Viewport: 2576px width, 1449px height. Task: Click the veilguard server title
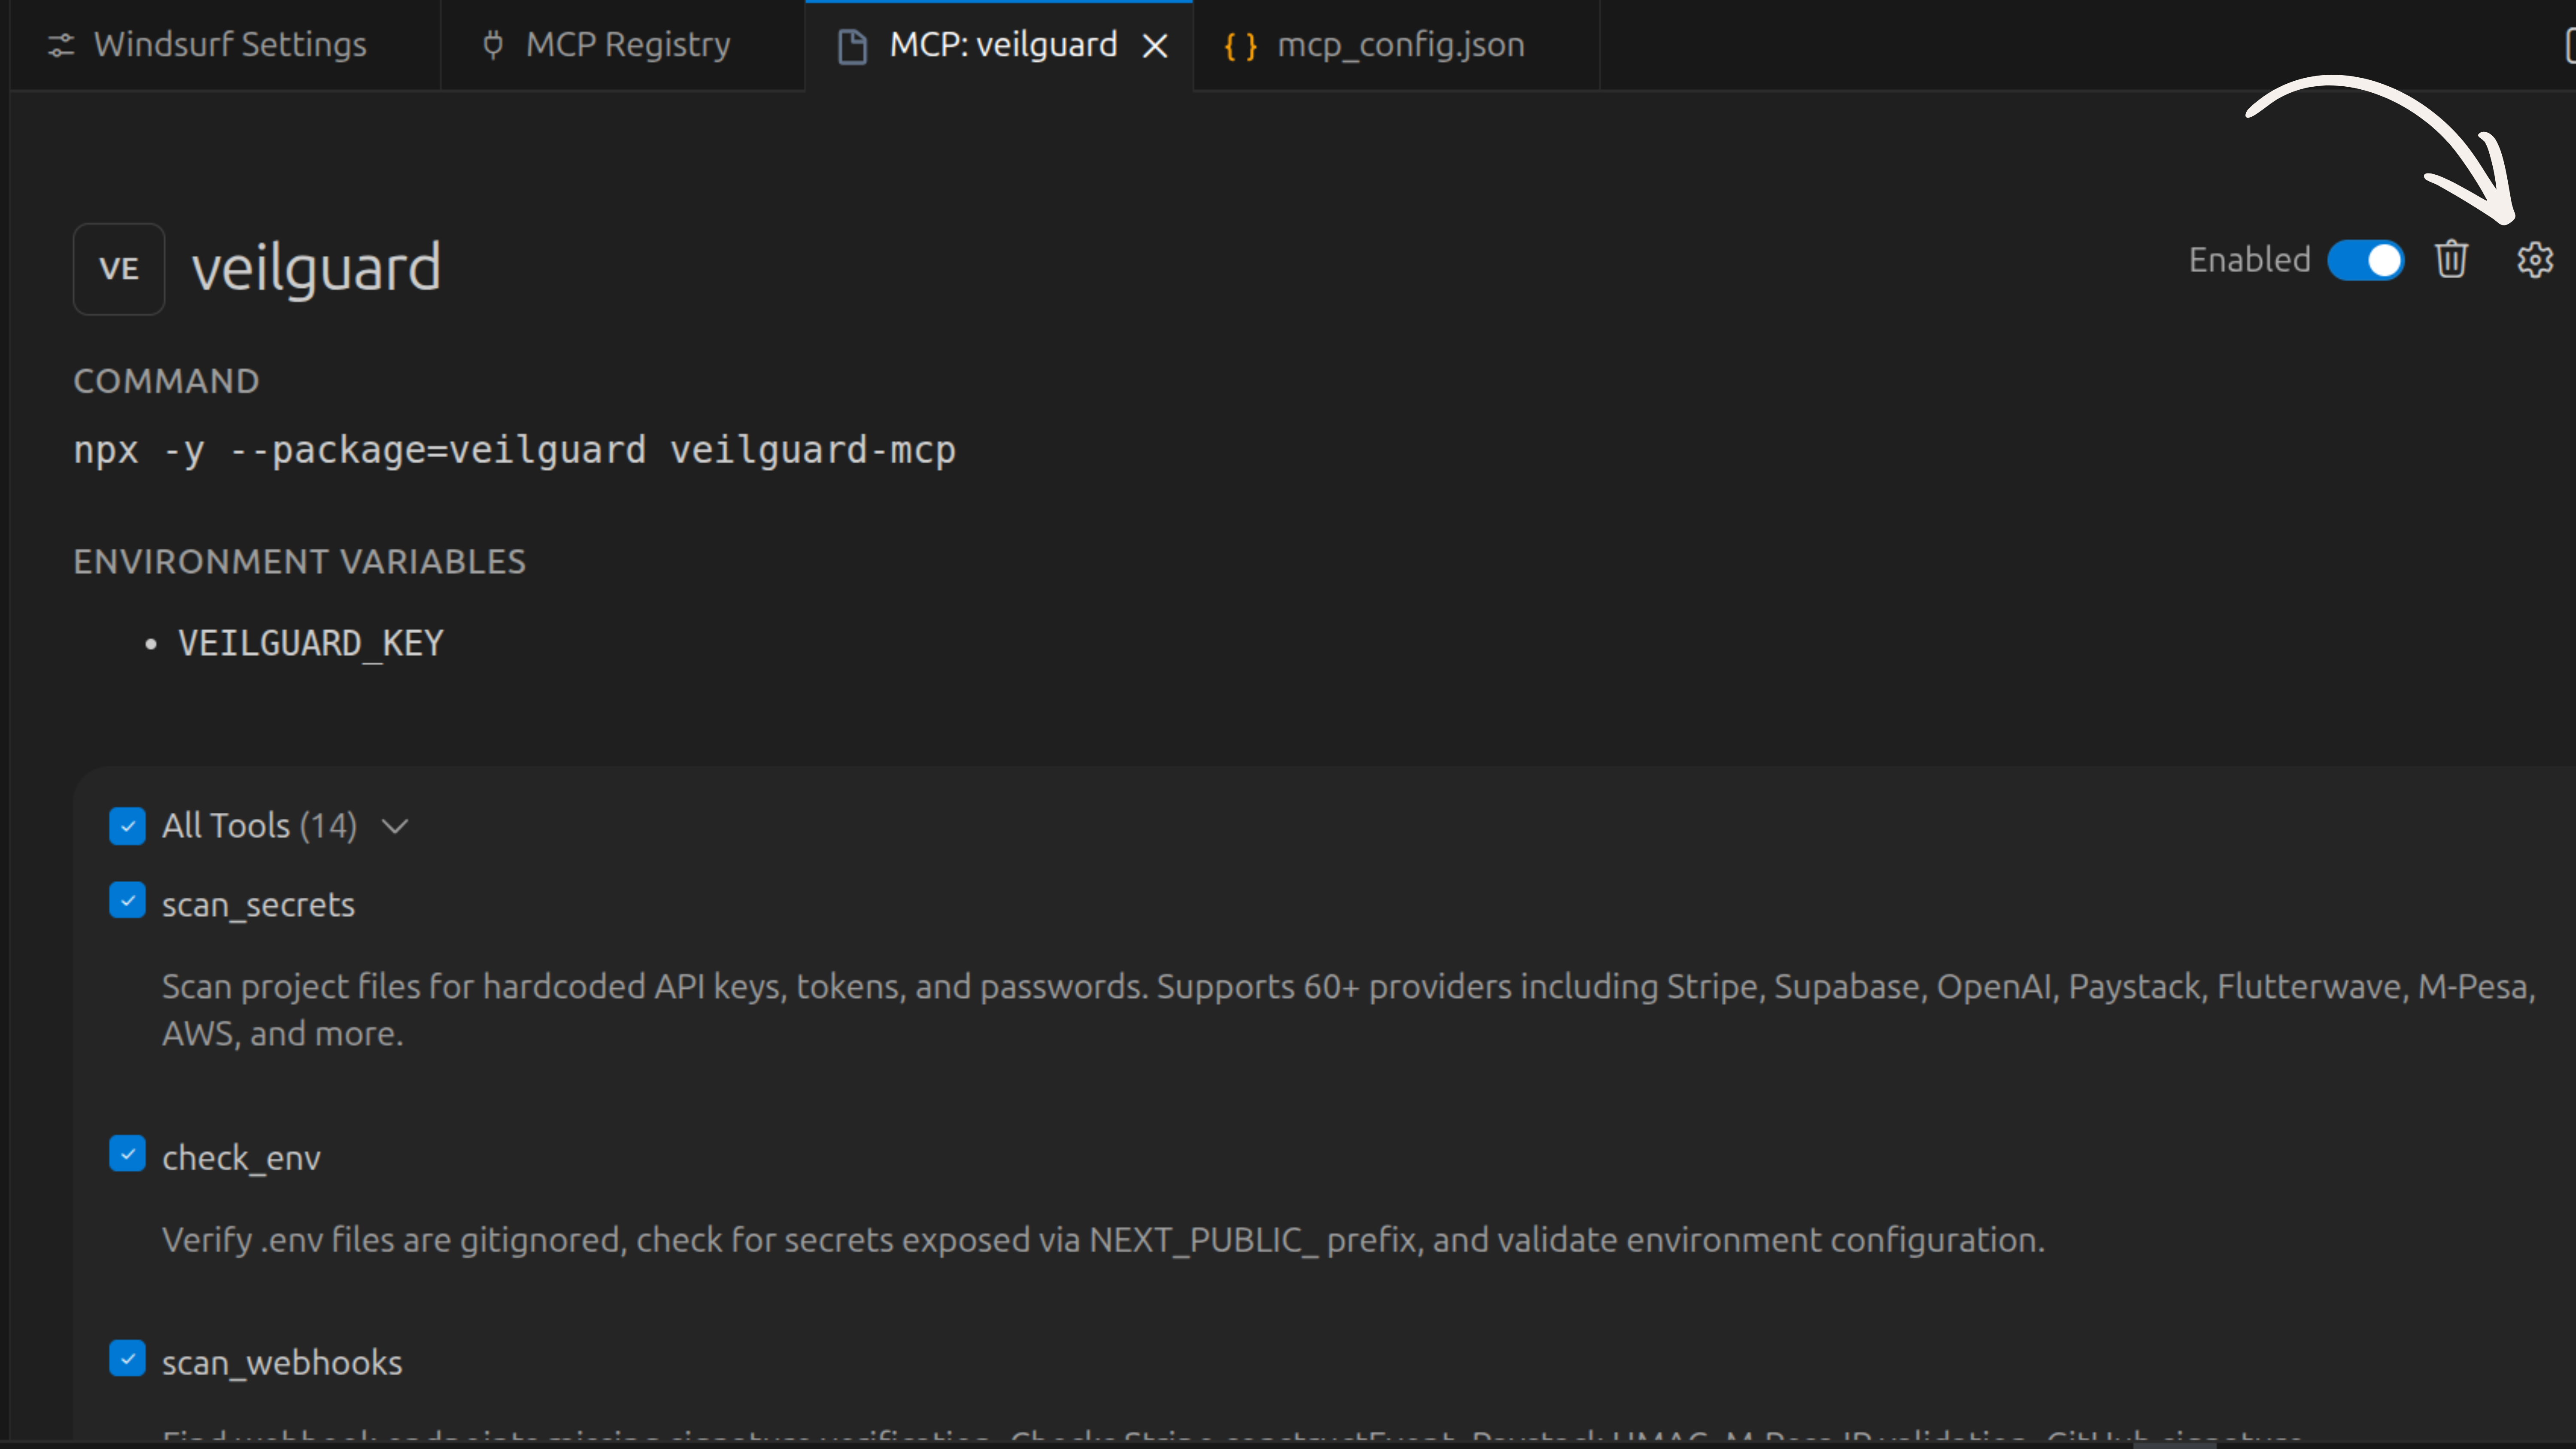(316, 268)
